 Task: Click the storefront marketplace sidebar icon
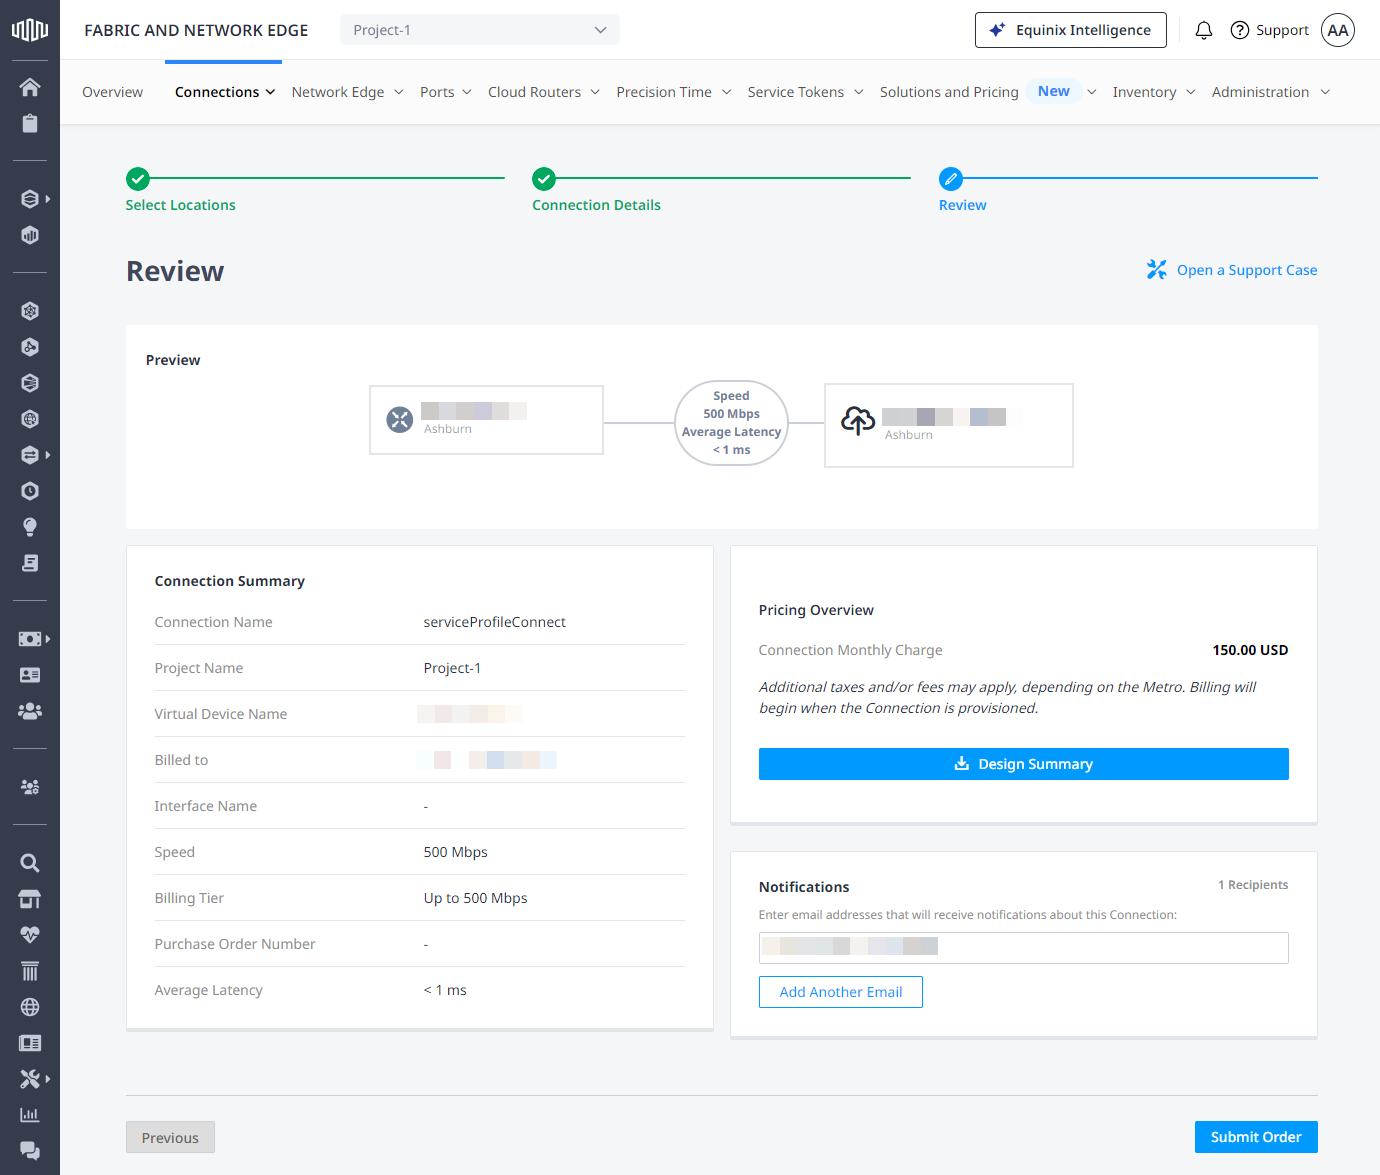(30, 899)
